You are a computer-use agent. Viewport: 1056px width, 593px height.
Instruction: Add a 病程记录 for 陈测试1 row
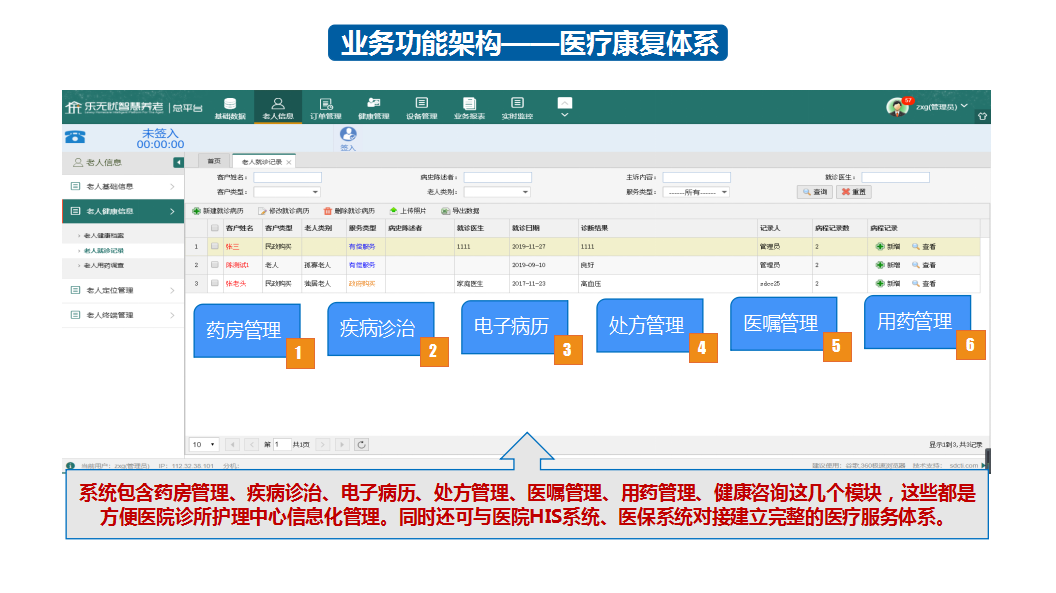click(888, 265)
